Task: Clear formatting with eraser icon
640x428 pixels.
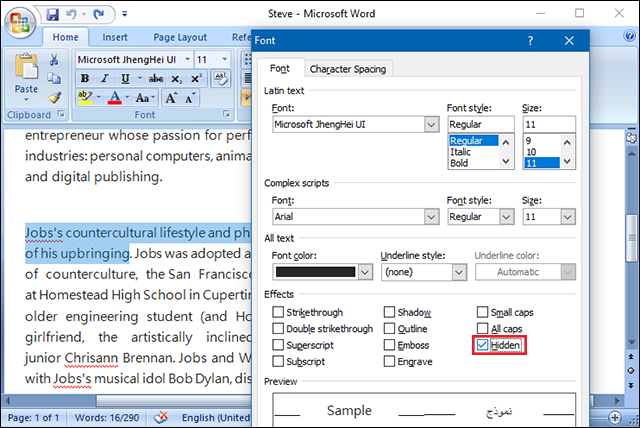Action: click(220, 79)
